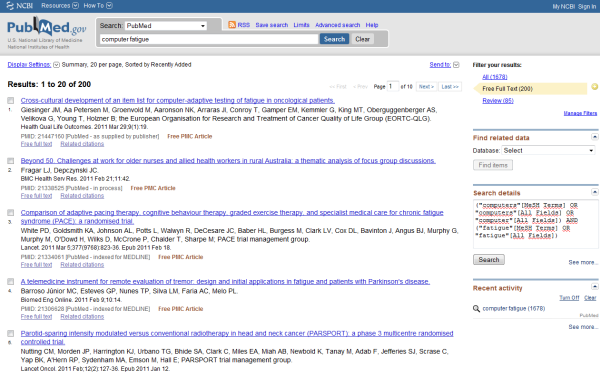
Task: Click the Next page link
Action: click(x=426, y=87)
